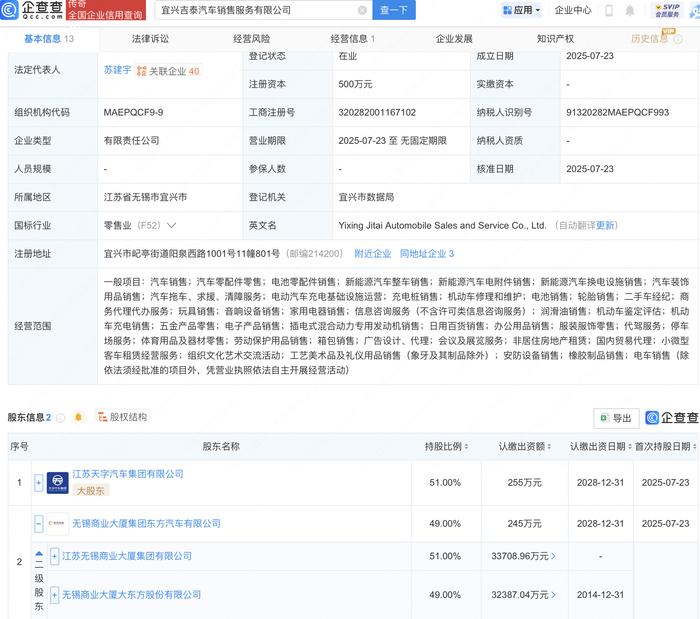Image resolution: width=700 pixels, height=619 pixels.
Task: Click 江苏天宇汽车集团 logo thumbnail
Action: [58, 482]
